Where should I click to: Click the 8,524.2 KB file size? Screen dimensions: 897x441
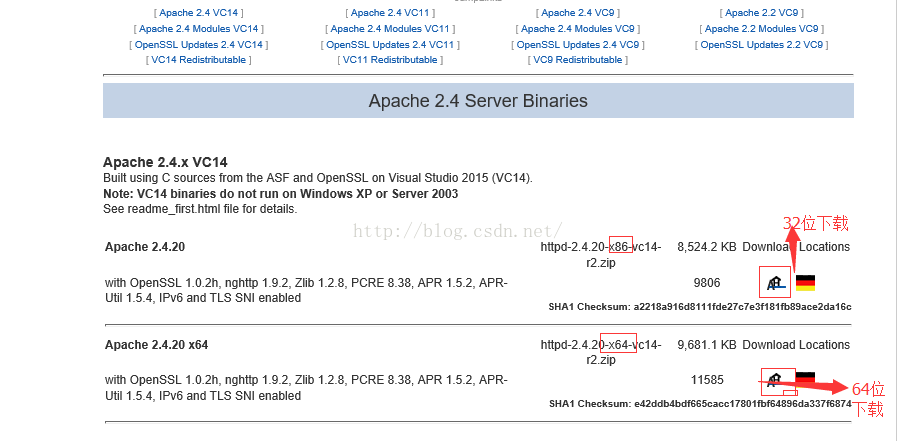click(707, 247)
